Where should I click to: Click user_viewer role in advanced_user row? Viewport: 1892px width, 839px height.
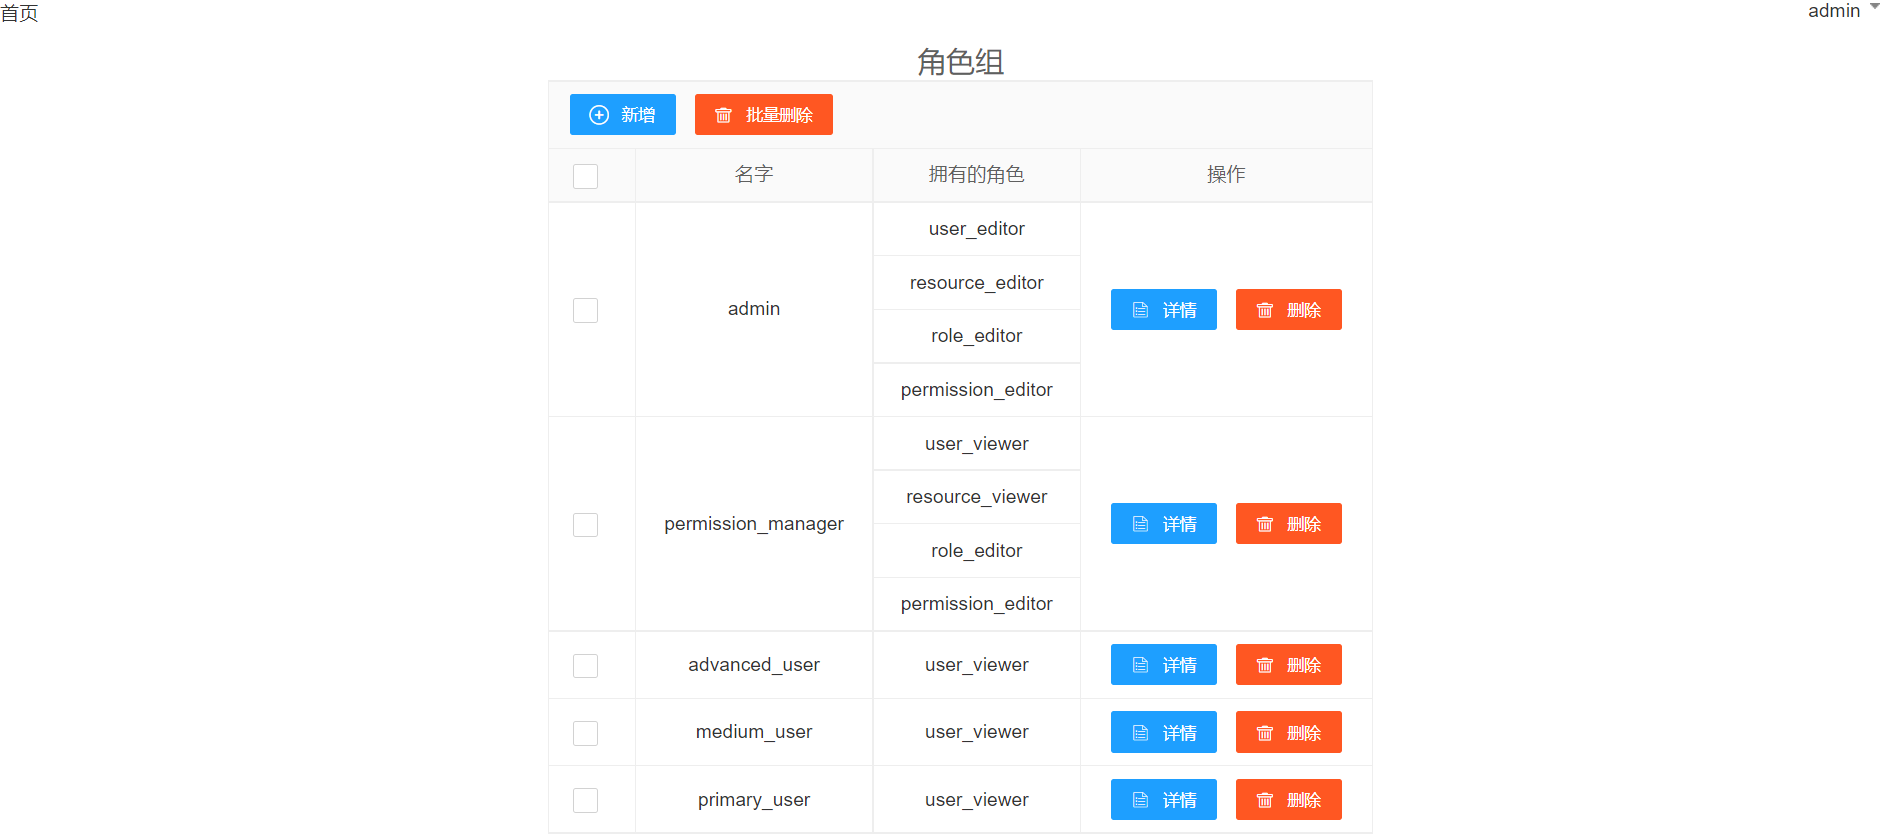[976, 665]
